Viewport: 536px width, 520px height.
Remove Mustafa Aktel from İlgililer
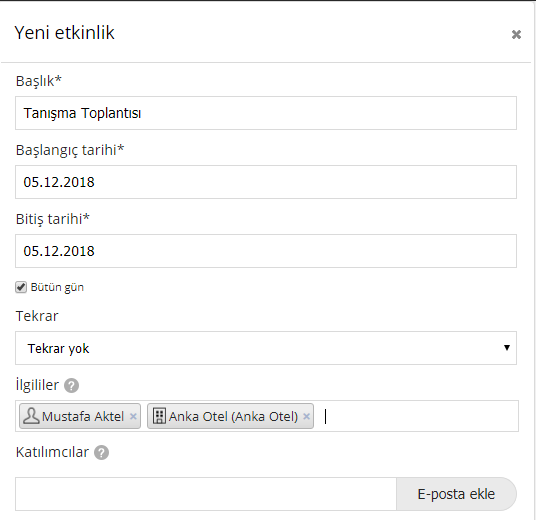click(133, 416)
